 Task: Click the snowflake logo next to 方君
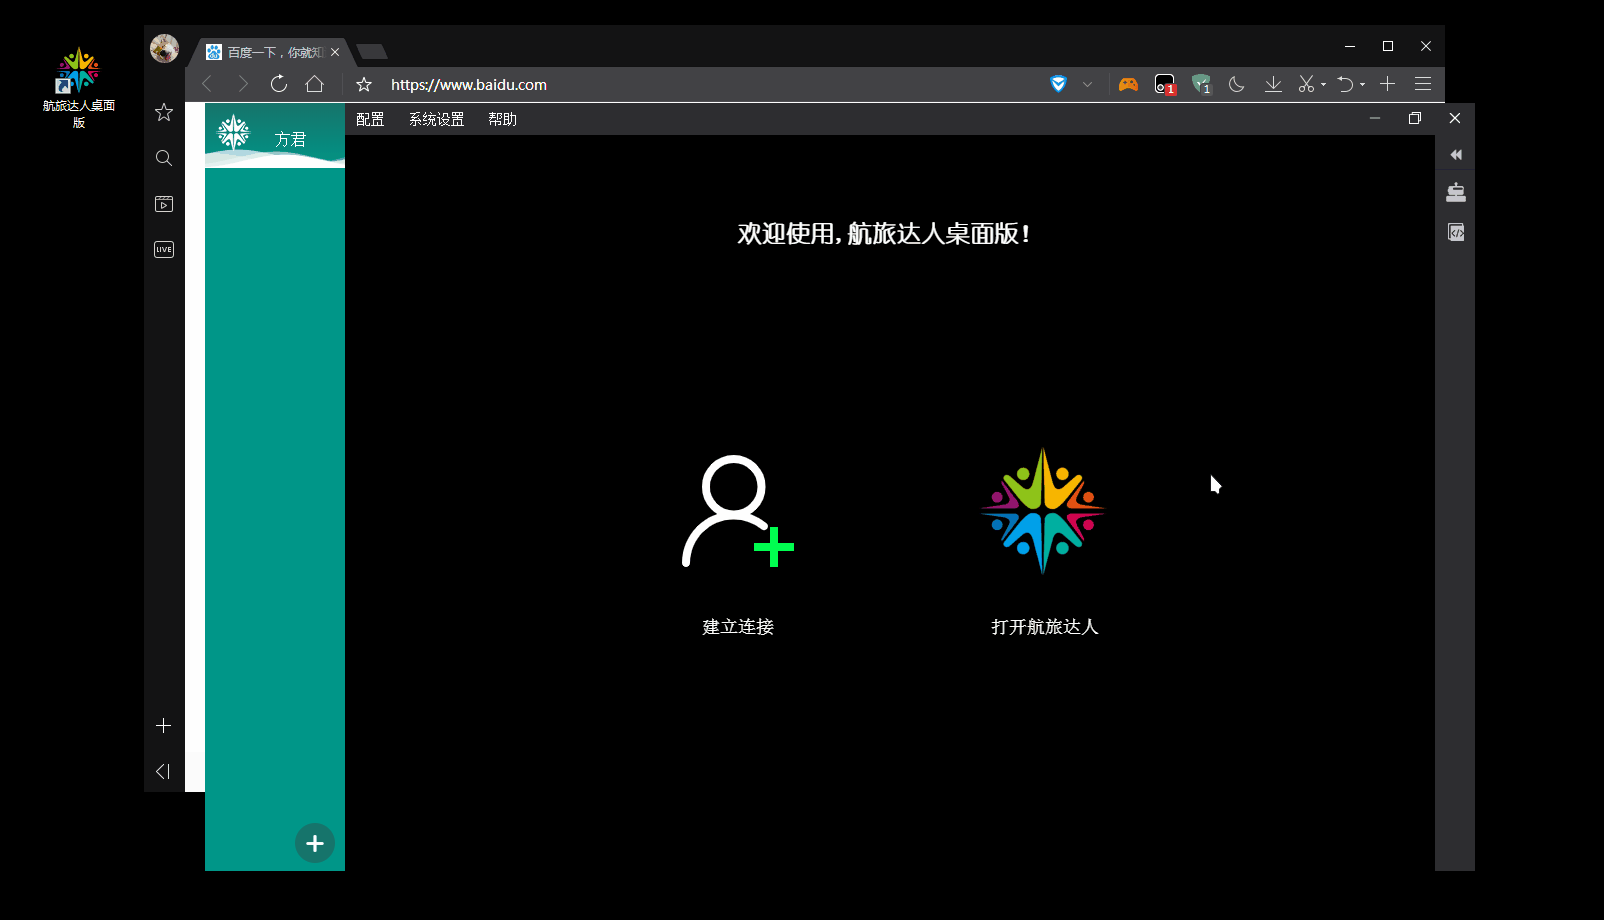pyautogui.click(x=234, y=132)
